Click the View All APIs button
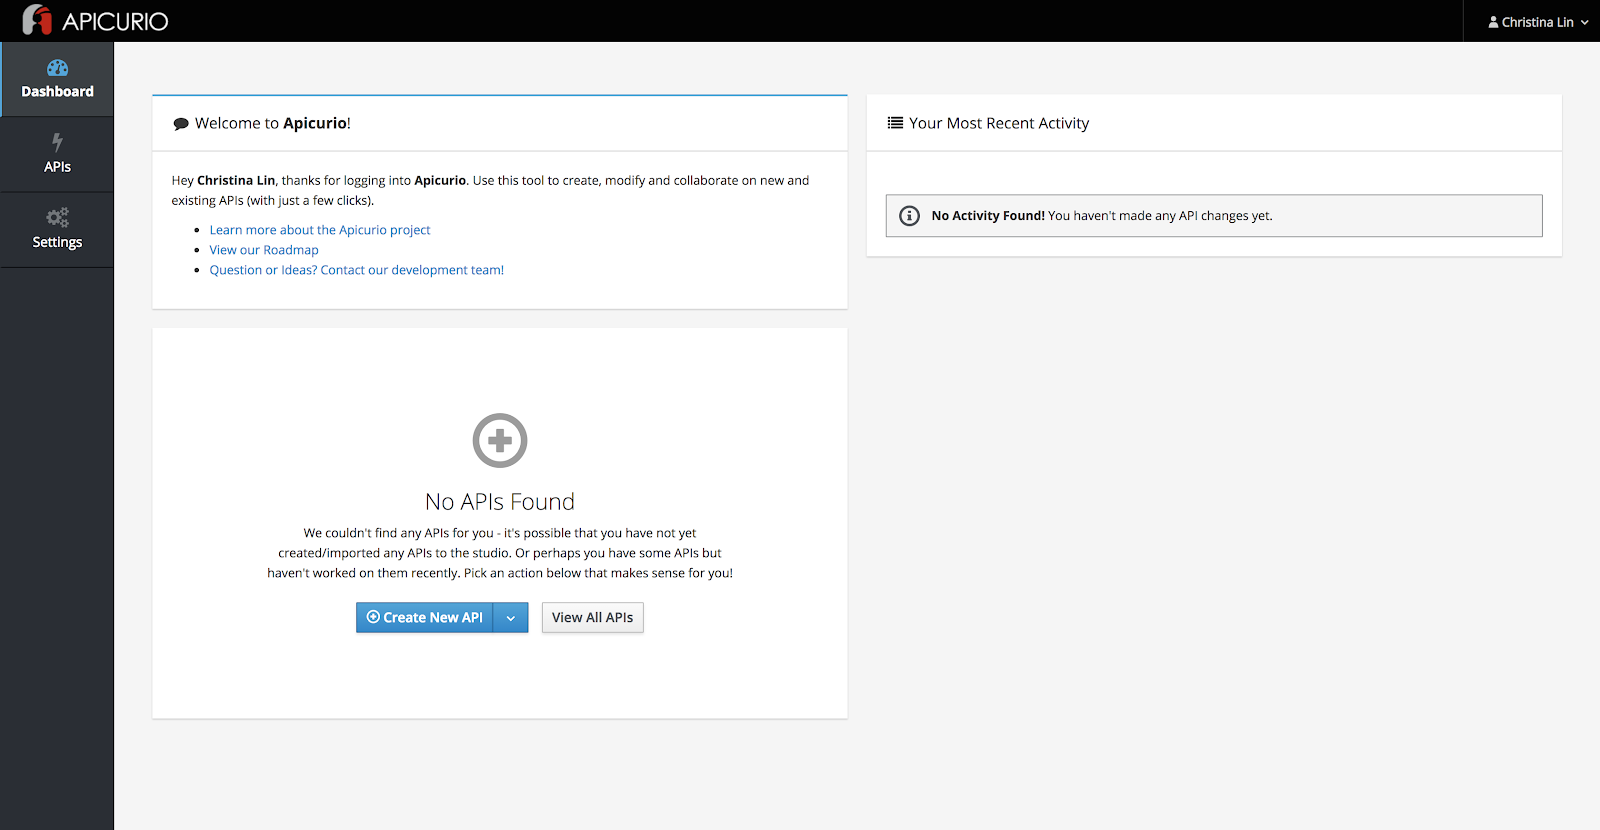 point(592,618)
